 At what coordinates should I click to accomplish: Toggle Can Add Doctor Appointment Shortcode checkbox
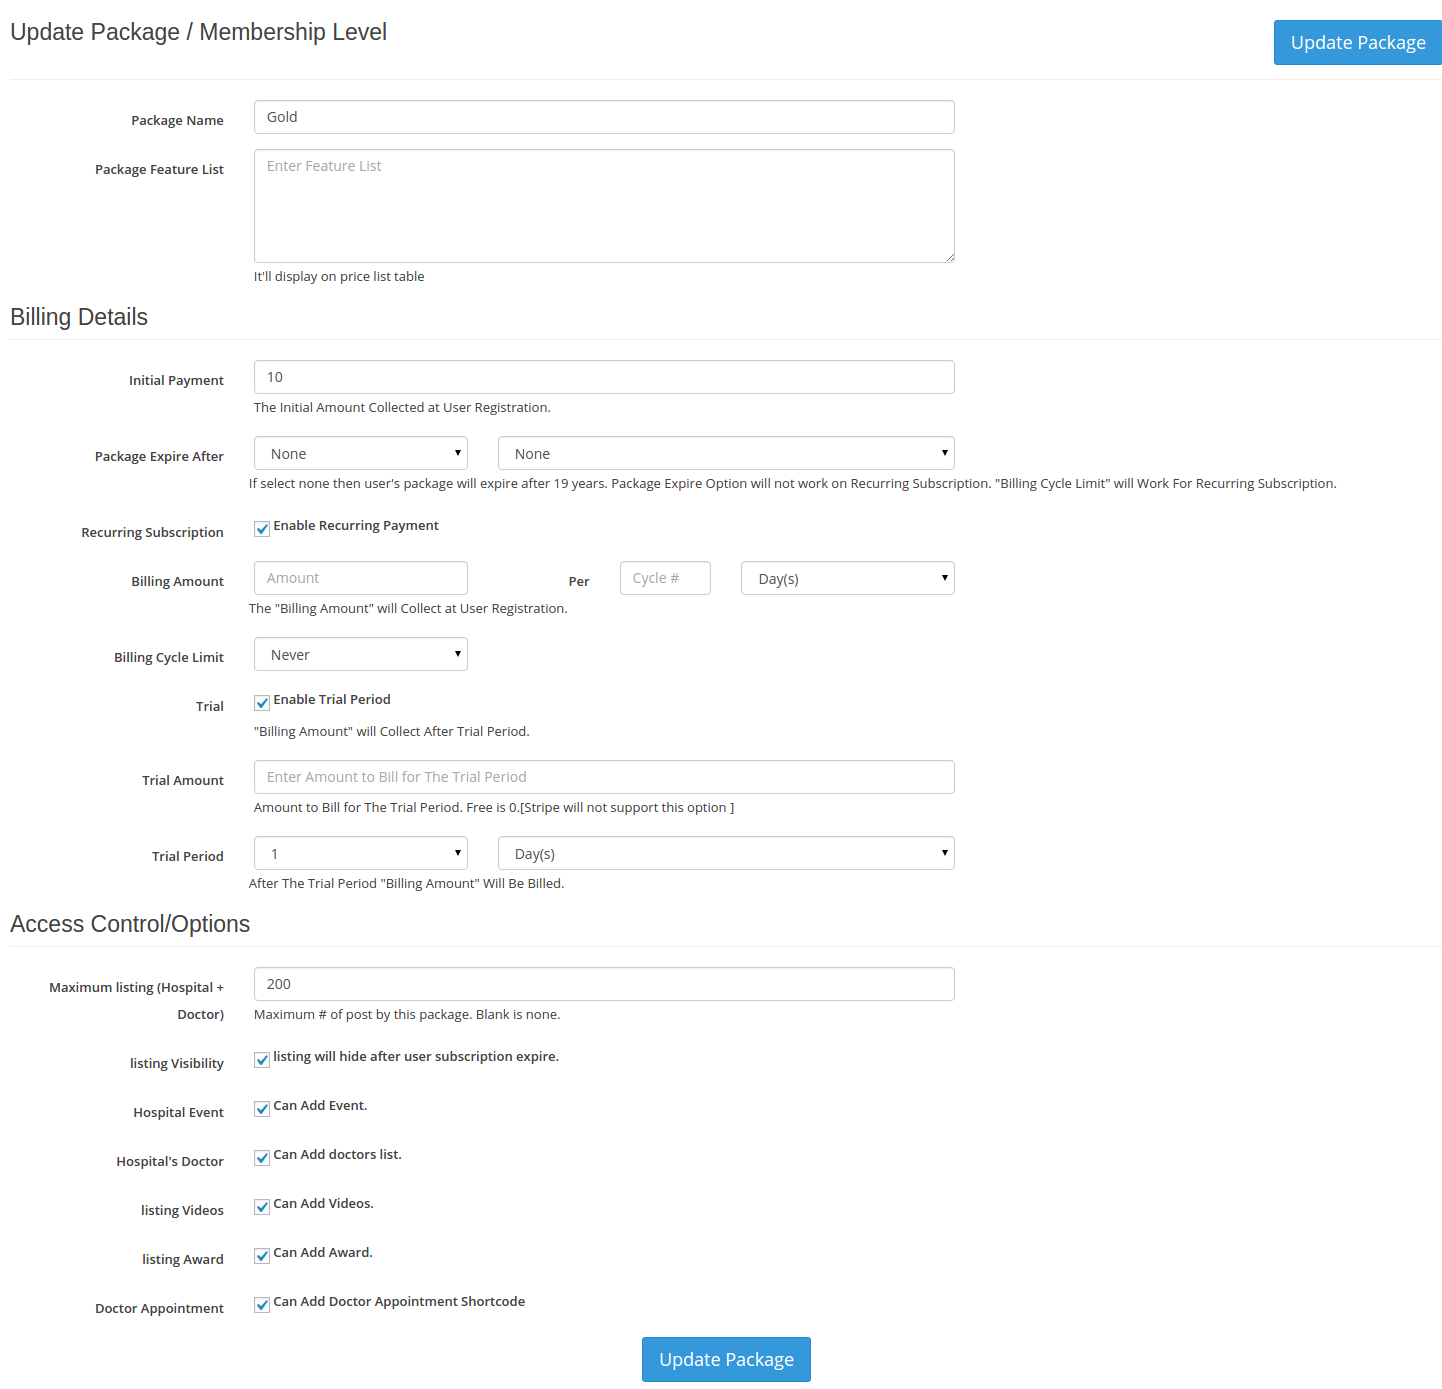tap(262, 1304)
